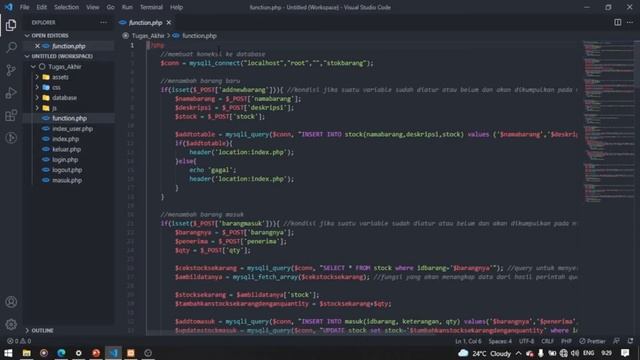Image resolution: width=640 pixels, height=360 pixels.
Task: Open the Explorer view in activity bar
Action: (x=11, y=25)
